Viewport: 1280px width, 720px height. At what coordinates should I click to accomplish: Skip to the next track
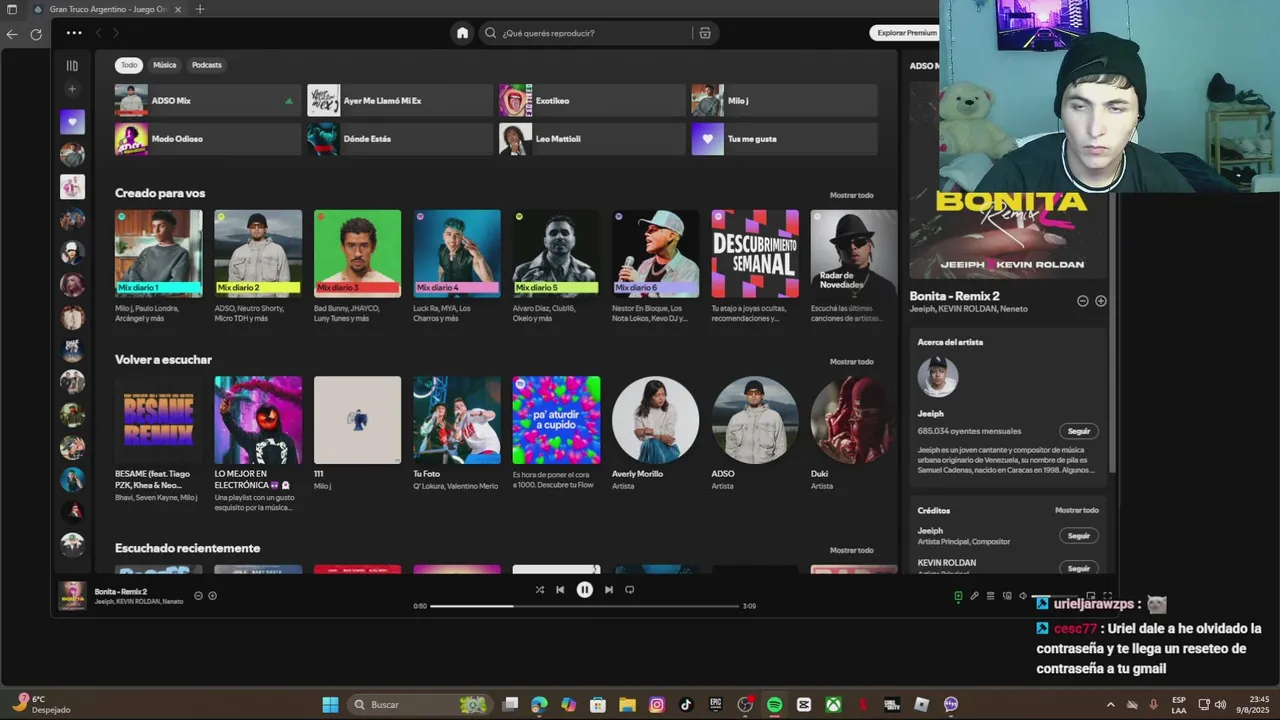click(609, 590)
